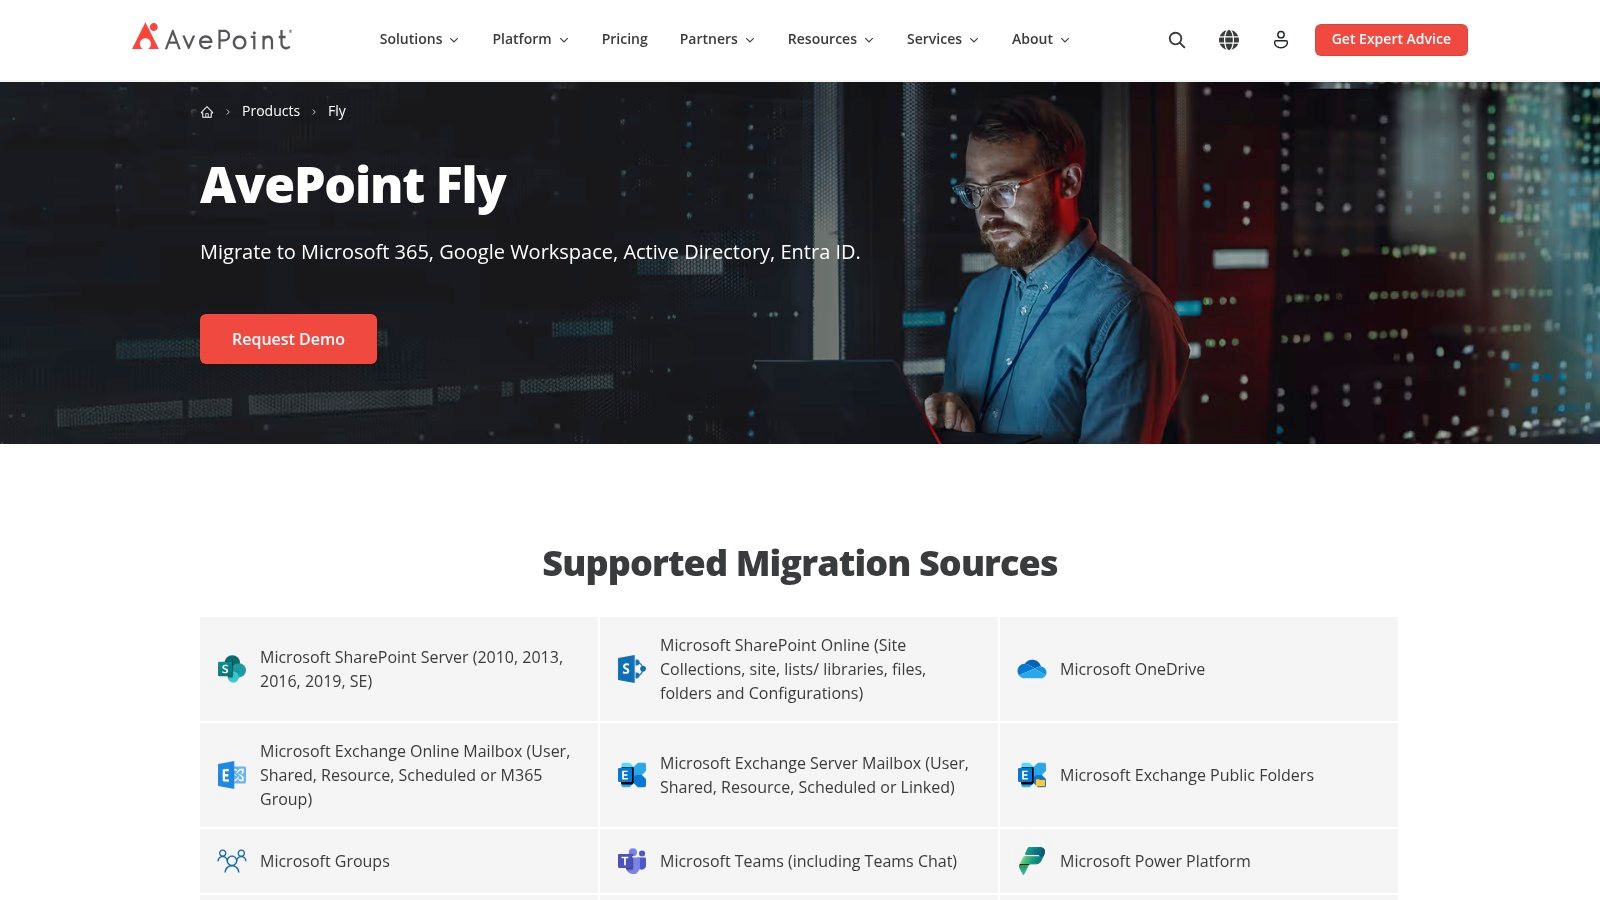The image size is (1600, 900).
Task: Open the user account icon
Action: pyautogui.click(x=1281, y=39)
